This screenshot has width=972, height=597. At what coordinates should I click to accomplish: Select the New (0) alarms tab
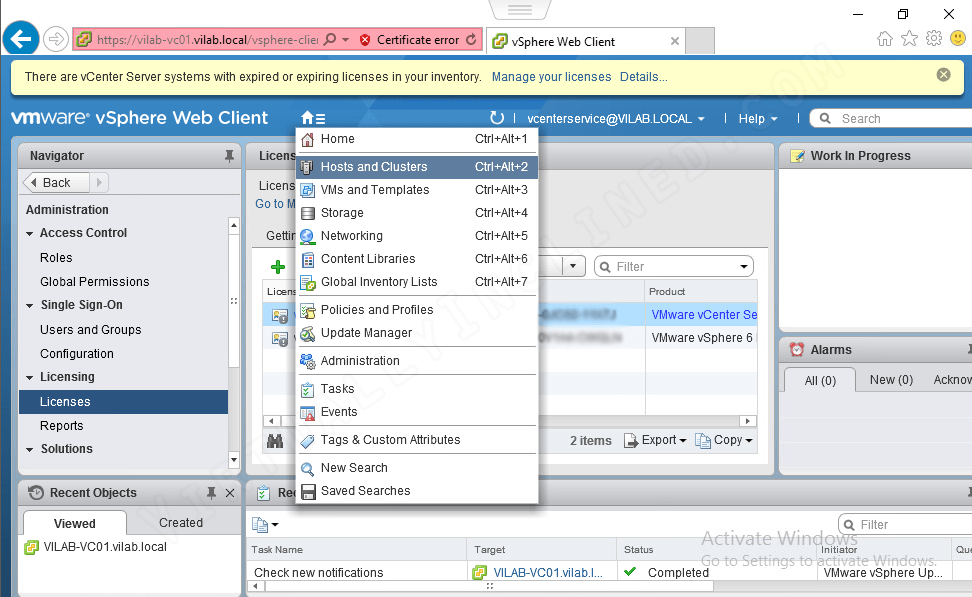[891, 379]
